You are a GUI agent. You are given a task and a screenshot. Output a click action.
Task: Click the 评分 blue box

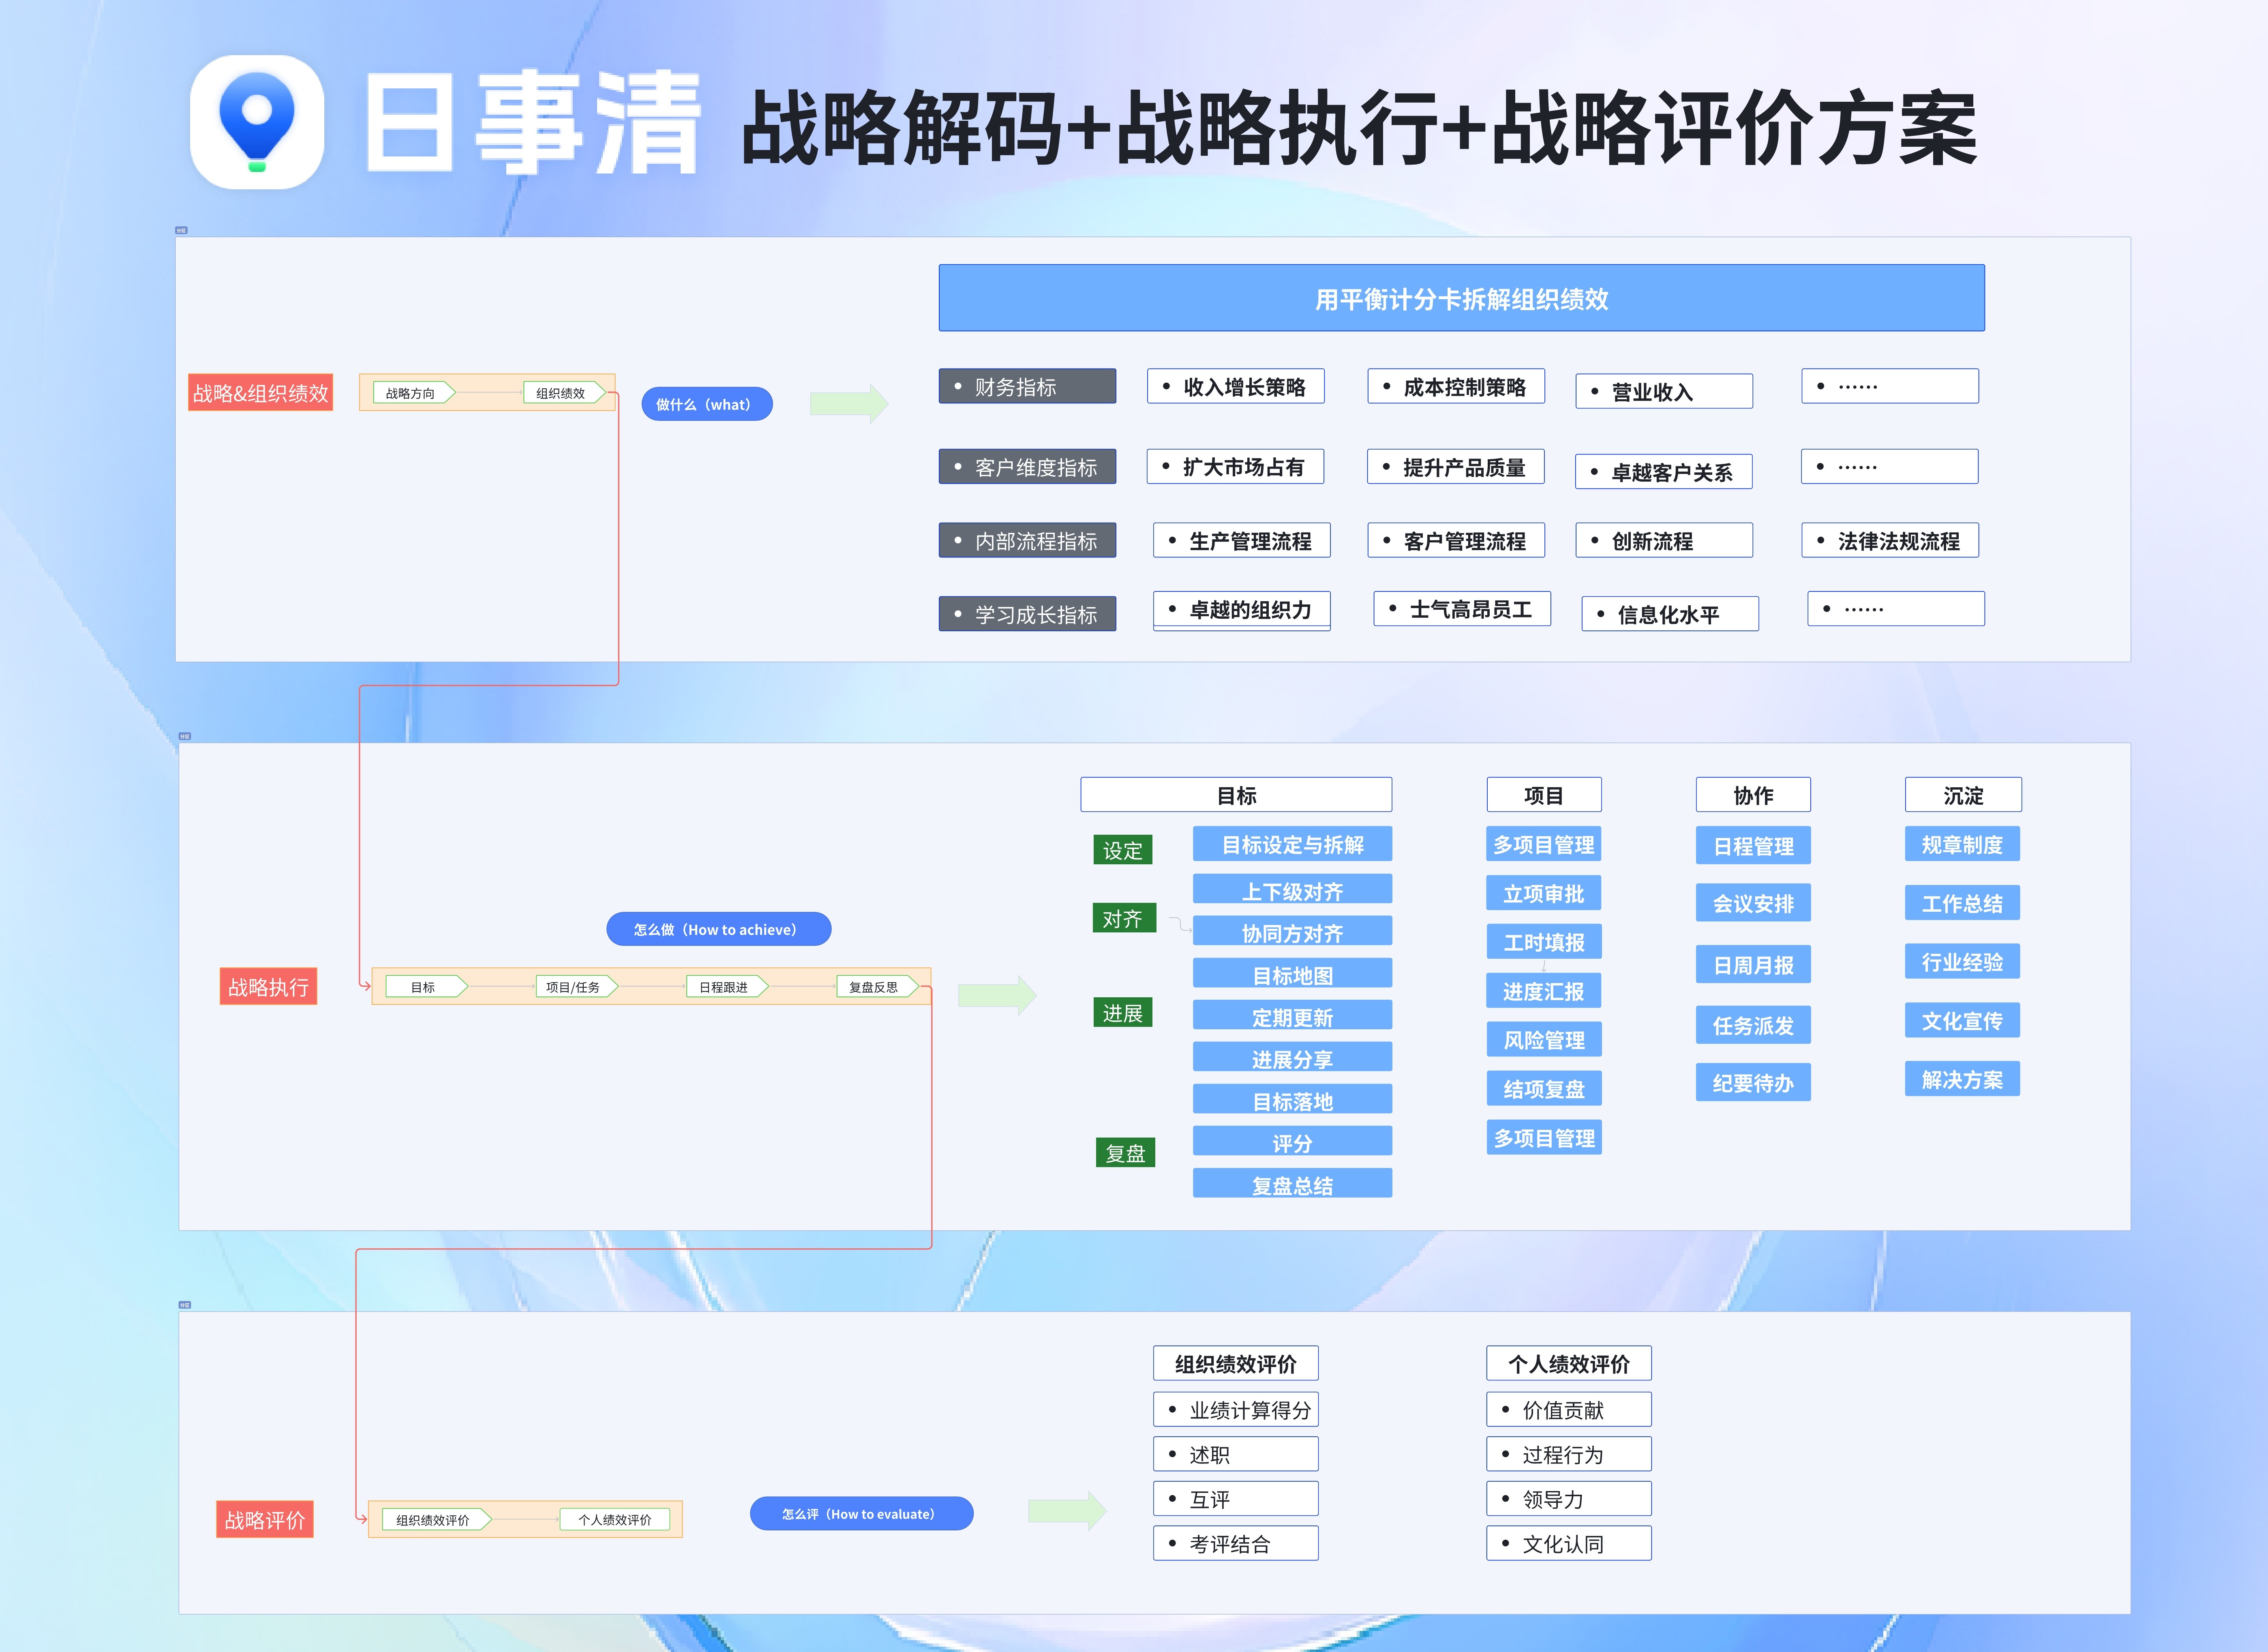coord(1292,1141)
